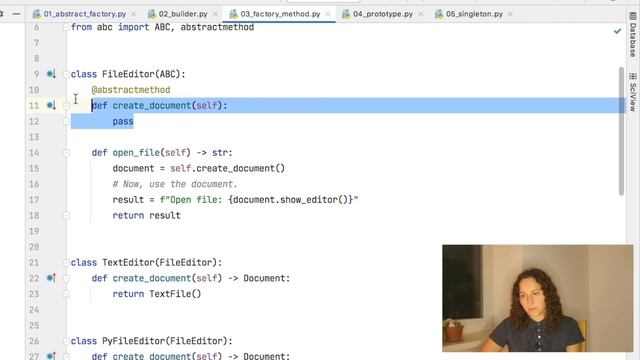Click the fold end marker on line 12
Image resolution: width=640 pixels, height=360 pixels.
(66, 121)
